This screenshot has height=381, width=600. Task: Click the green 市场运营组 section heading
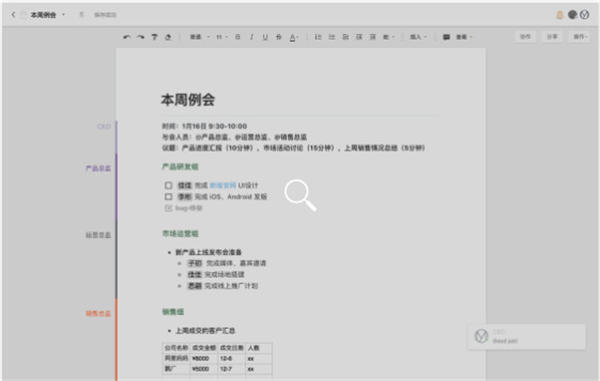click(x=180, y=233)
